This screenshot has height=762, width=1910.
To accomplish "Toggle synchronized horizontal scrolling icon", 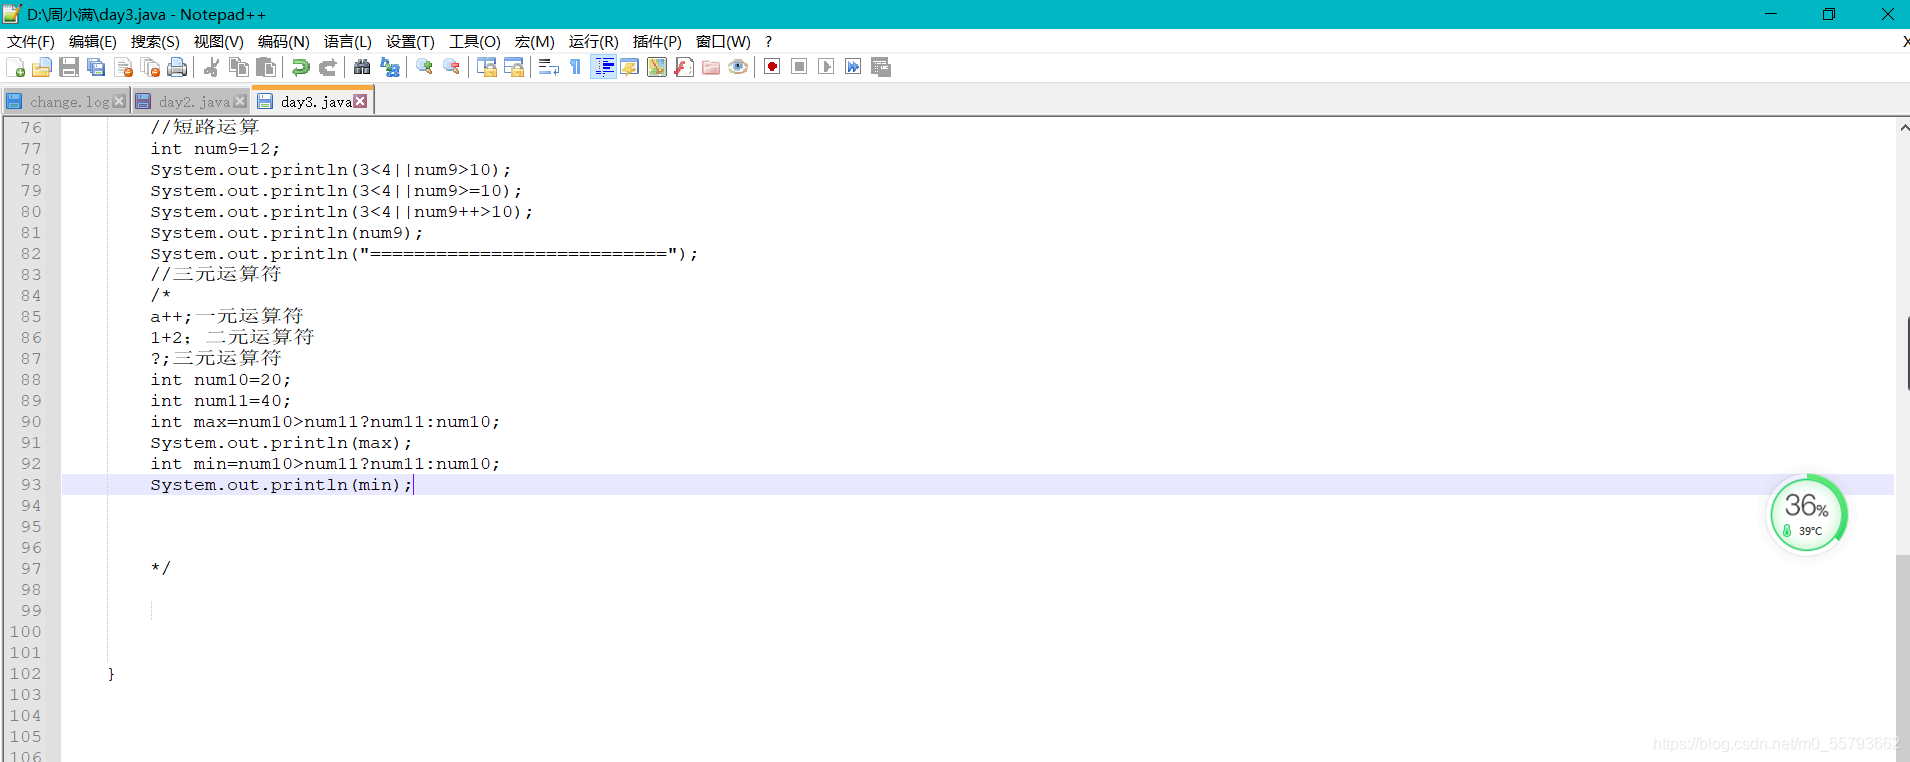I will (x=514, y=67).
